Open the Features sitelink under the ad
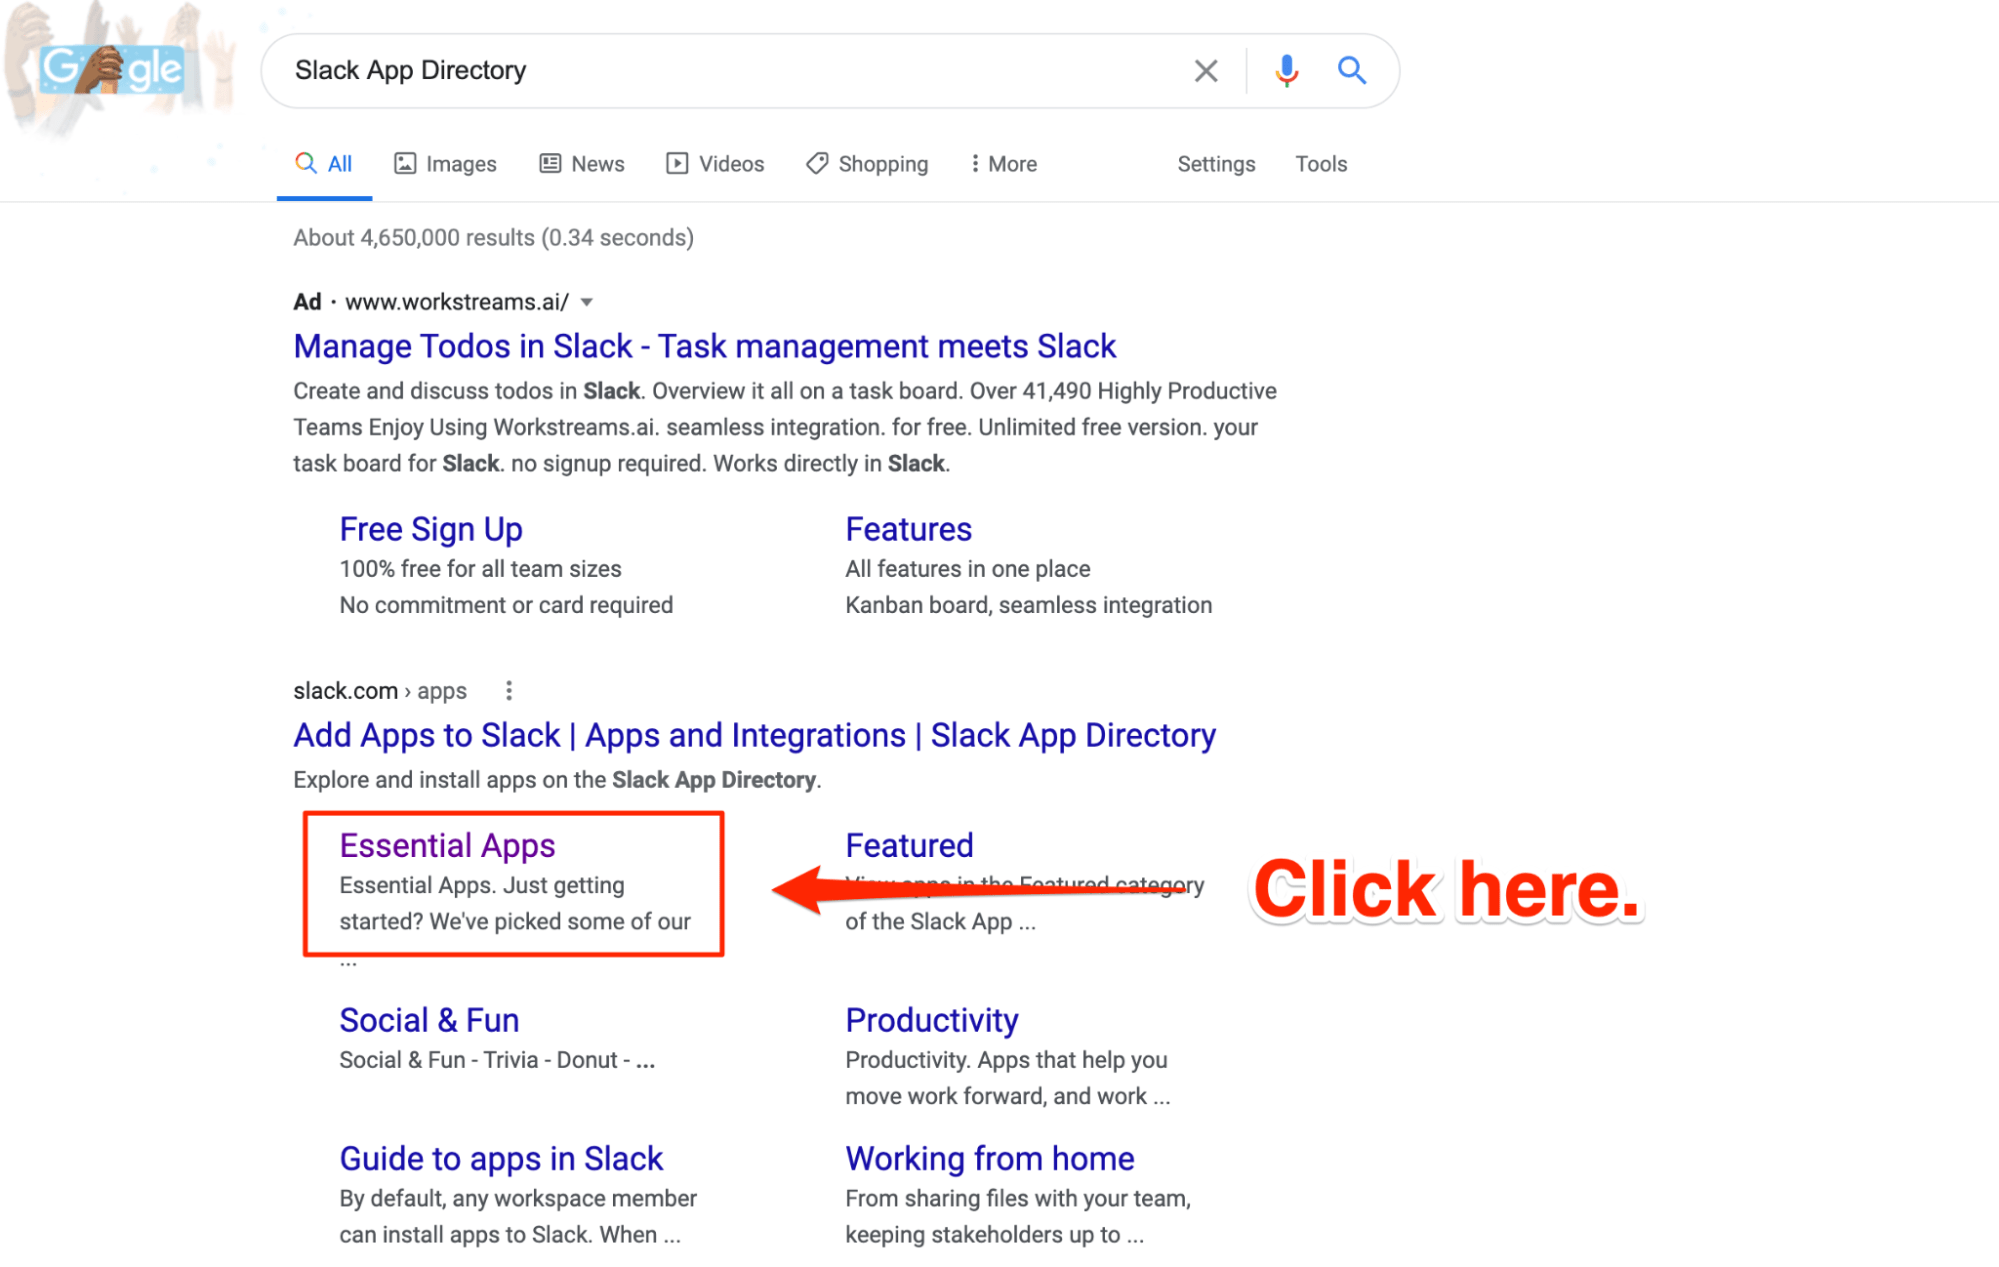 coord(908,529)
